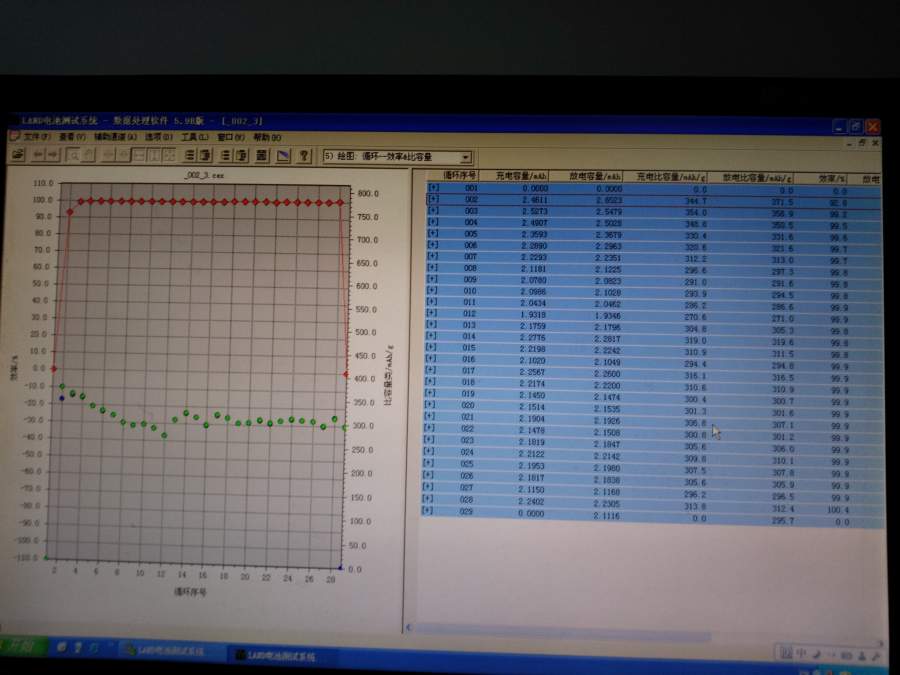Image resolution: width=900 pixels, height=675 pixels.
Task: Expand cycle row 029 with [+]
Action: coord(428,510)
